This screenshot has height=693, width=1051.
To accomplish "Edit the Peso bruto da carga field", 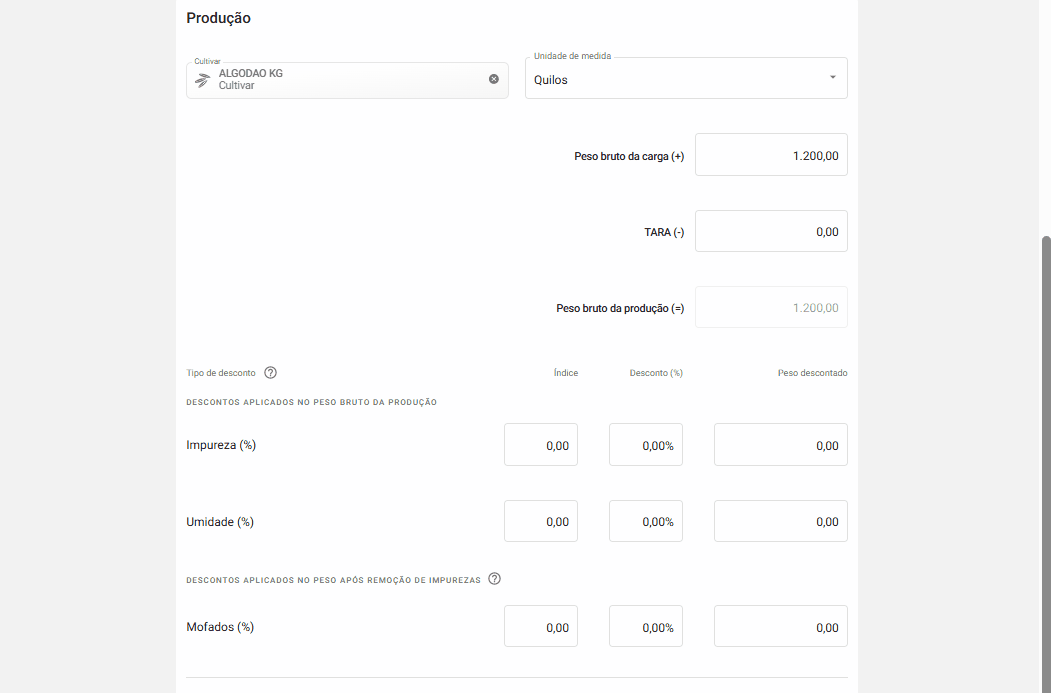I will (771, 155).
